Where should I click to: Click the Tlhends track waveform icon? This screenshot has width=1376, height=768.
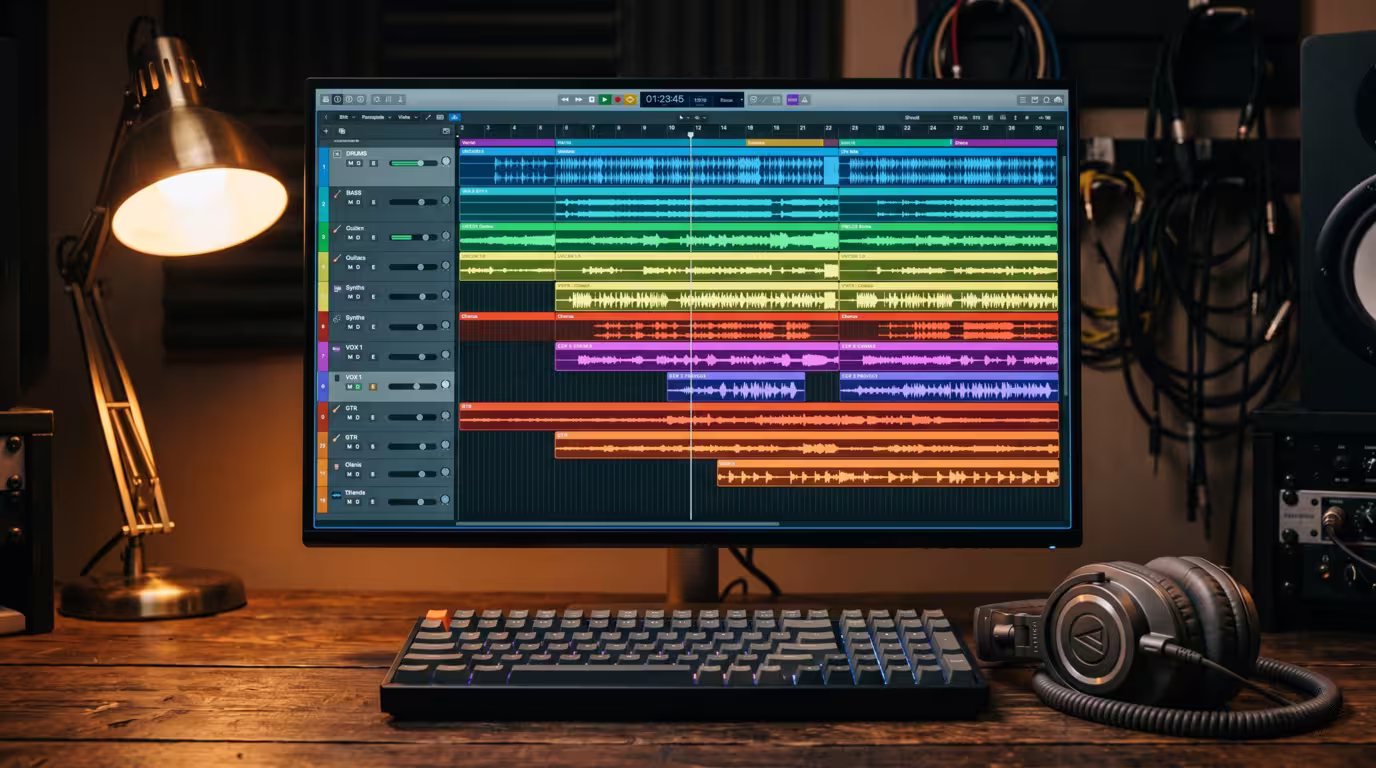coord(337,495)
